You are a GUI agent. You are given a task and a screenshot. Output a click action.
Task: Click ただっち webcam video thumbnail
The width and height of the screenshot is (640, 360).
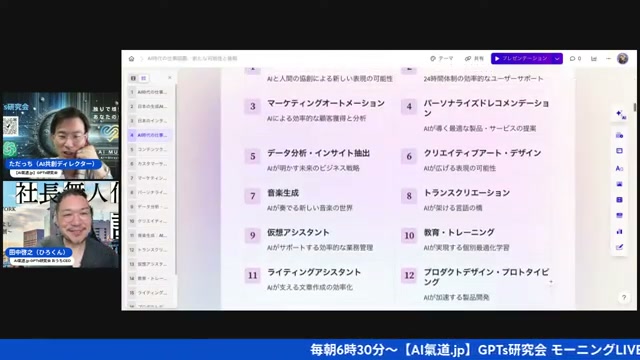coord(61,136)
